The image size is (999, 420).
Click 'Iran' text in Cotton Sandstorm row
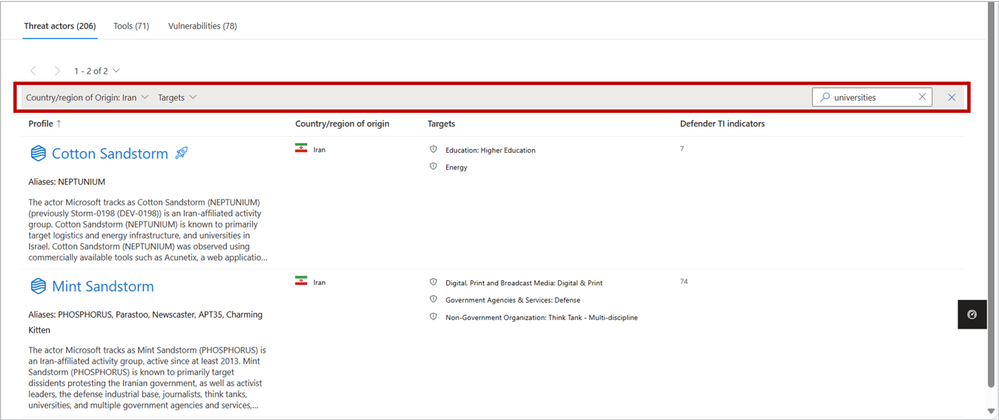[x=319, y=150]
